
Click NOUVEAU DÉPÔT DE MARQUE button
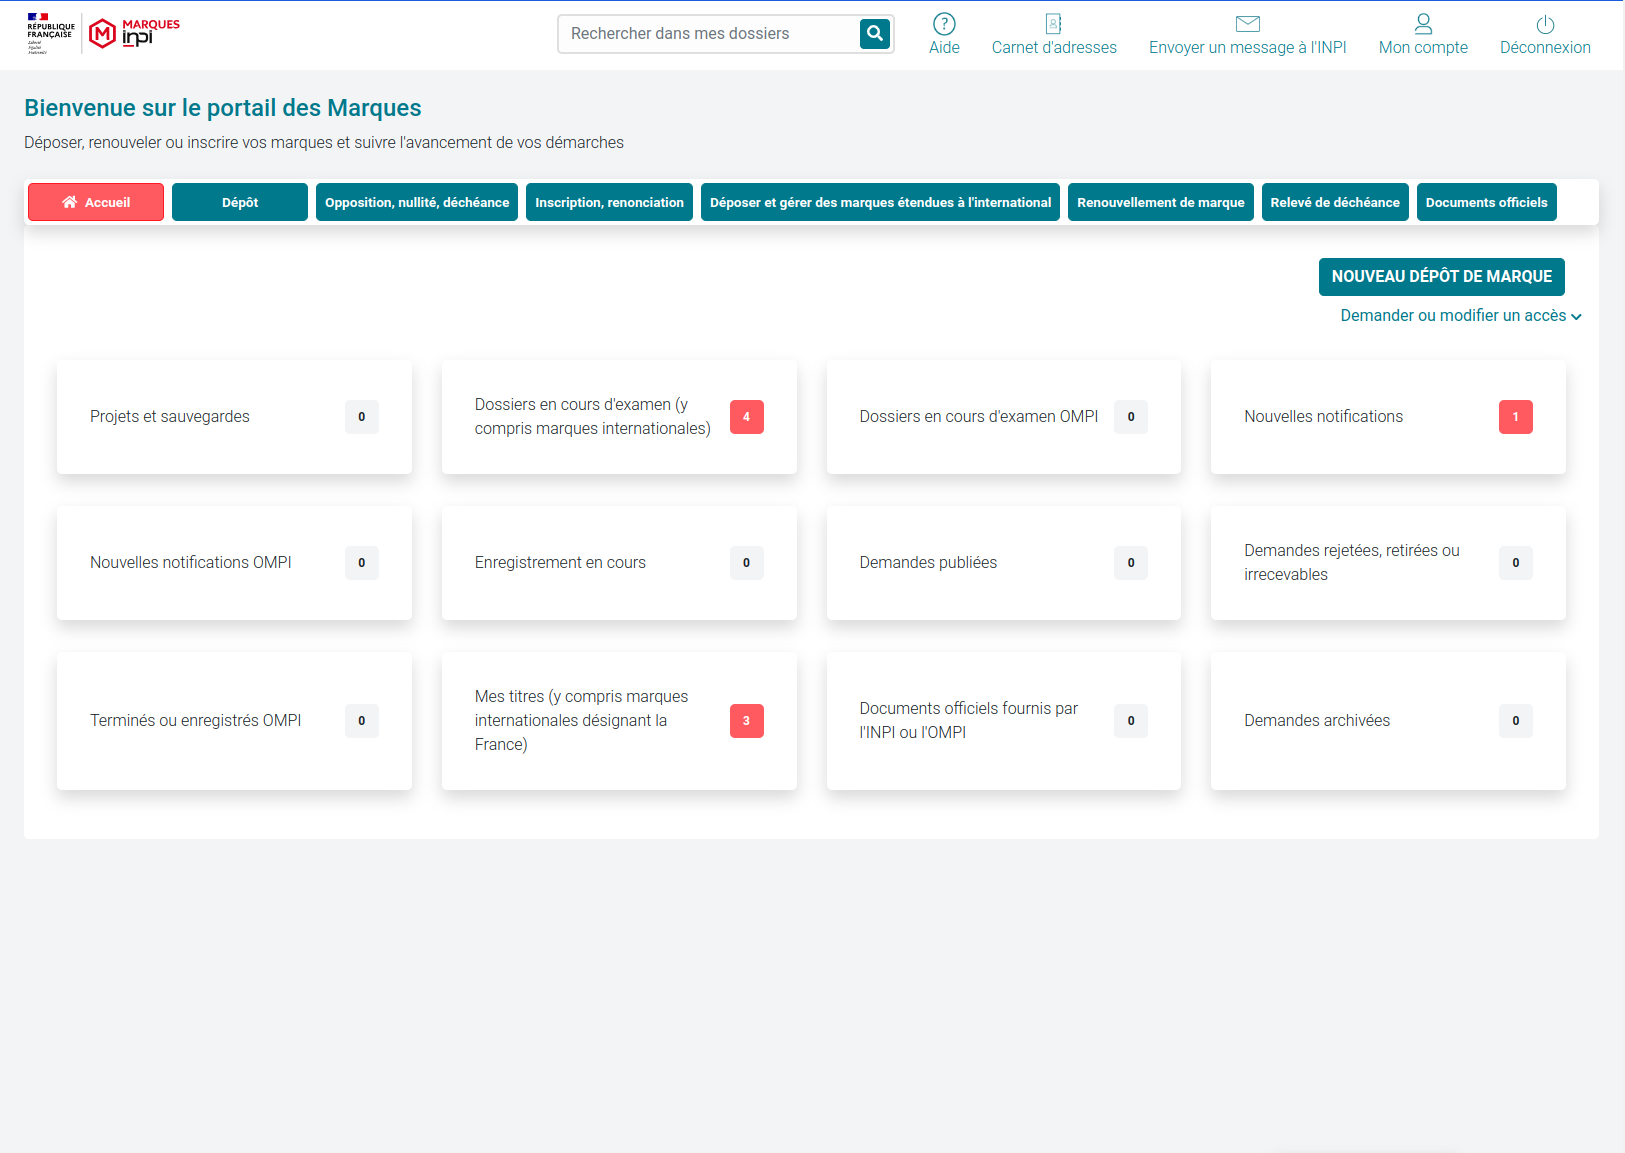pyautogui.click(x=1441, y=277)
